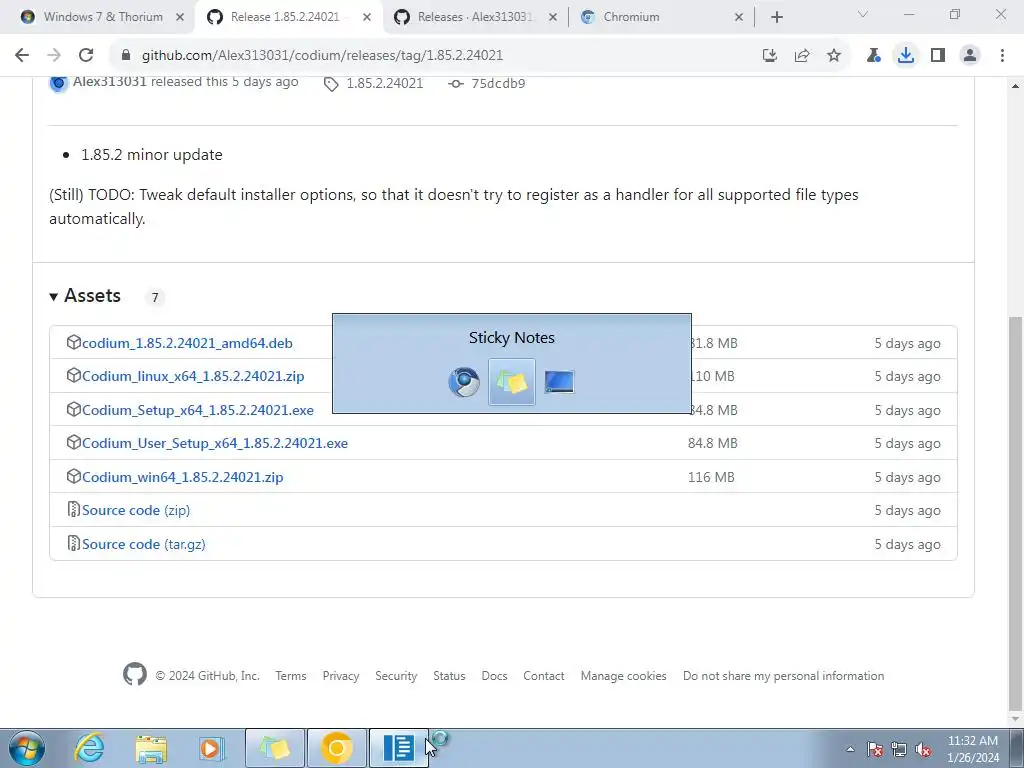Show hidden system tray icons

tap(850, 749)
